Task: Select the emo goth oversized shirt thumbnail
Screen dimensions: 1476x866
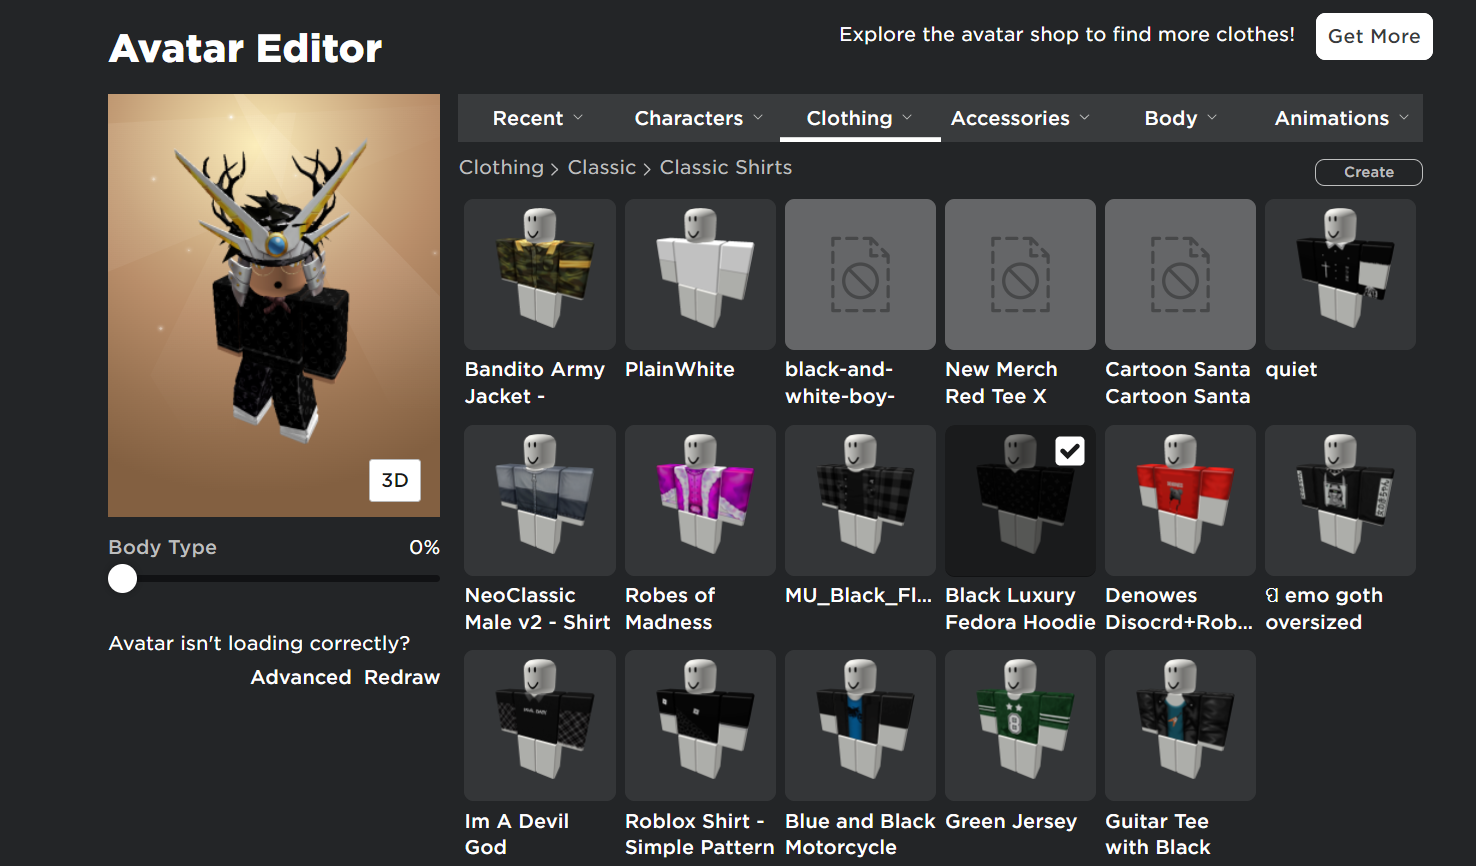Action: 1340,500
